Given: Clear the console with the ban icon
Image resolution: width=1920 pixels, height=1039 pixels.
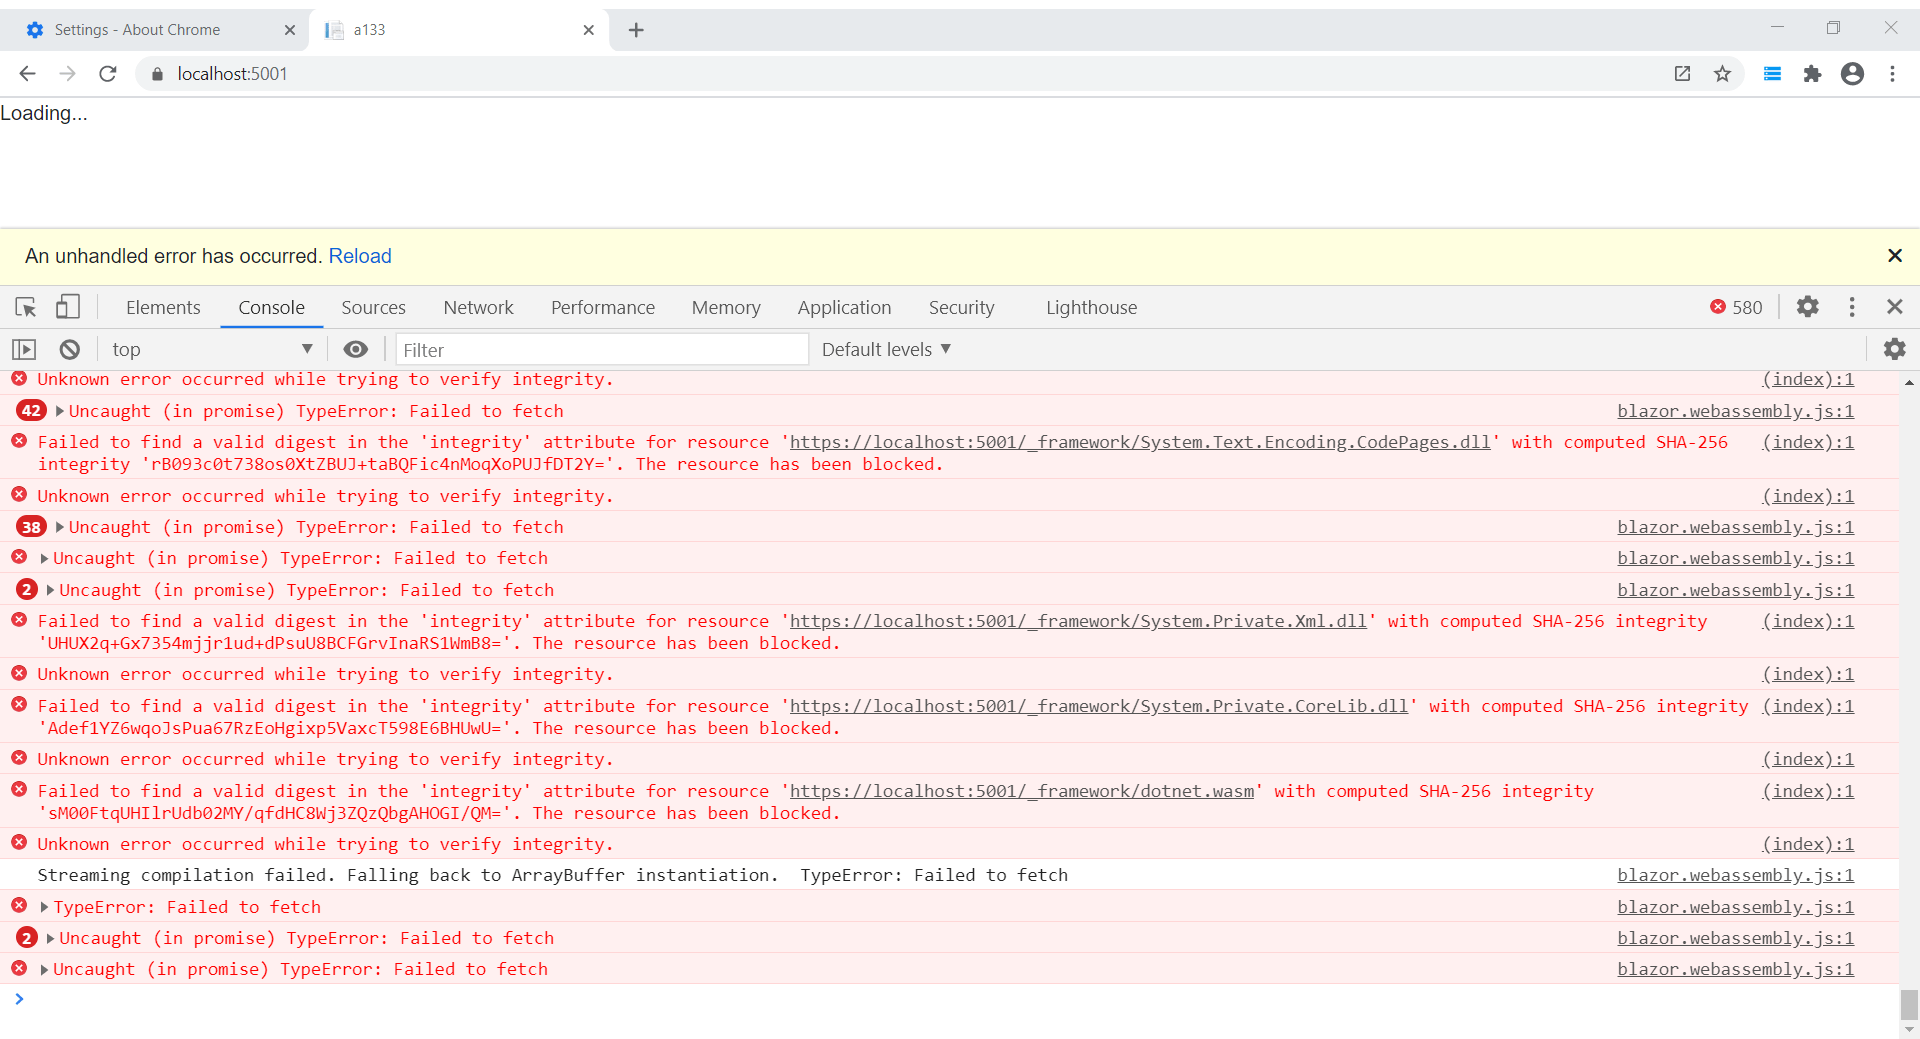Looking at the screenshot, I should (69, 349).
